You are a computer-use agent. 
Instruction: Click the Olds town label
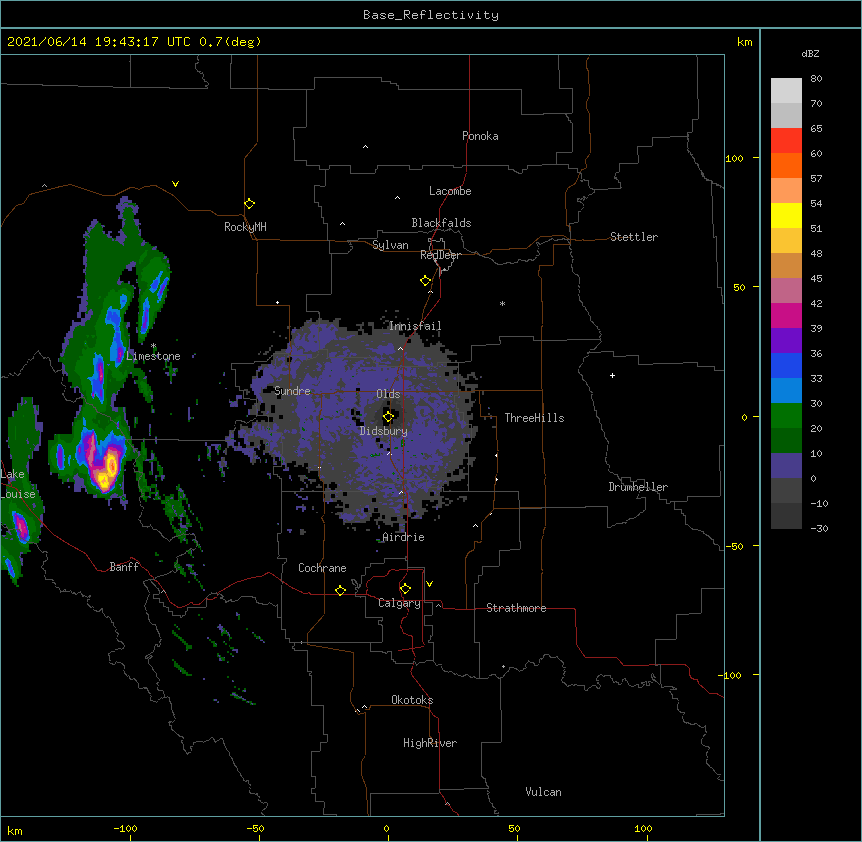point(388,394)
